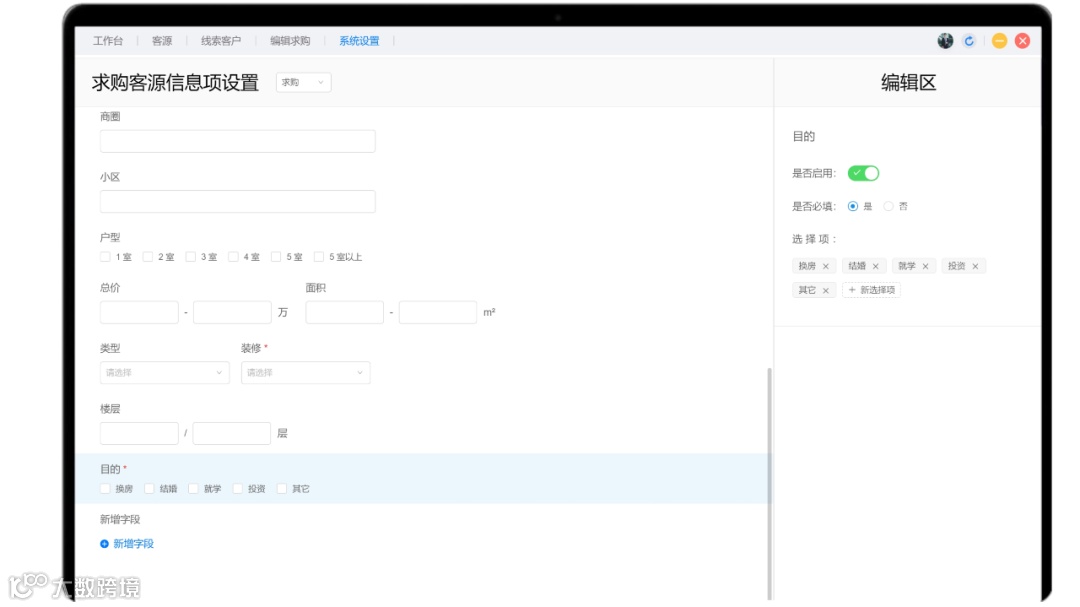Check the 4室 户型 checkbox
This screenshot has width=1080, height=607.
pyautogui.click(x=233, y=257)
